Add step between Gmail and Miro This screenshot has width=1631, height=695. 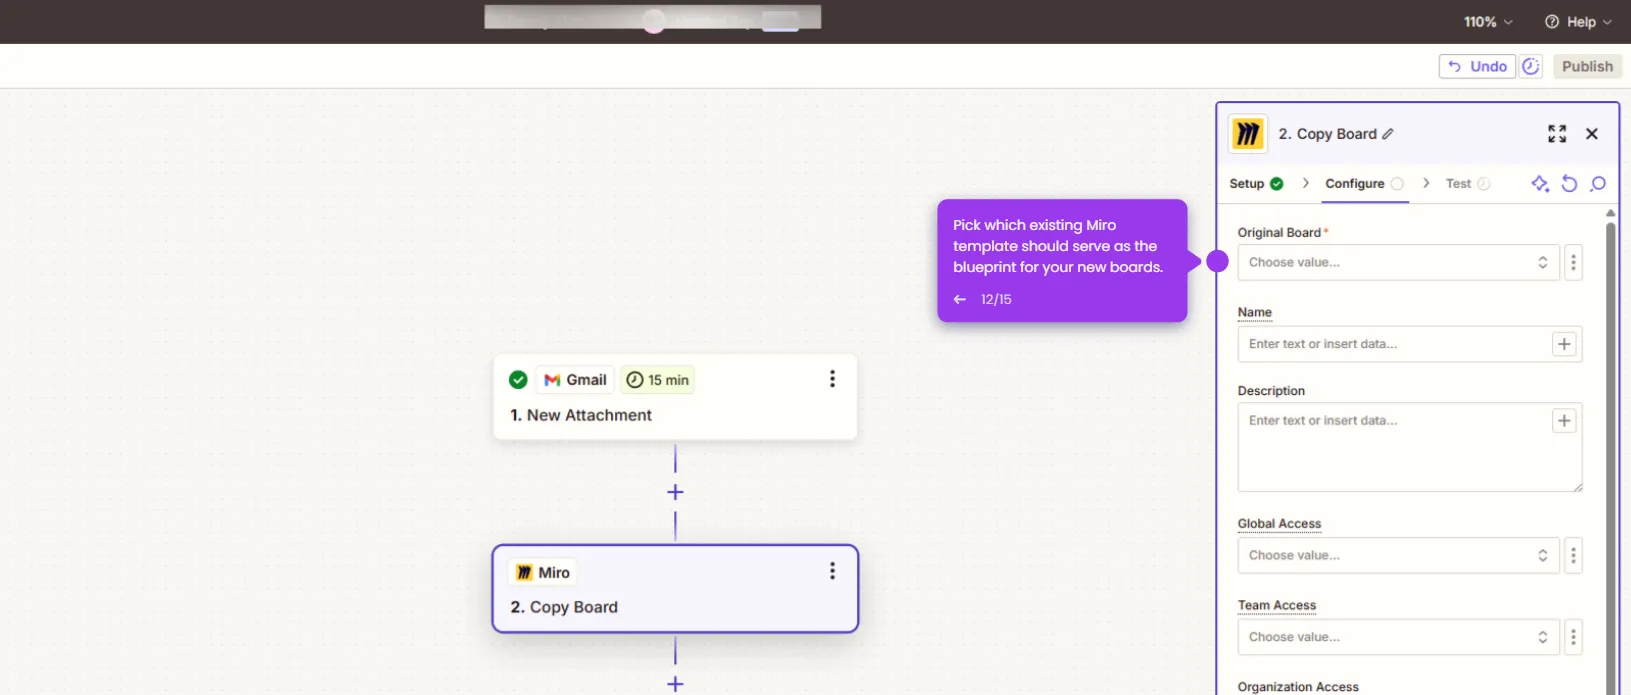pyautogui.click(x=675, y=492)
